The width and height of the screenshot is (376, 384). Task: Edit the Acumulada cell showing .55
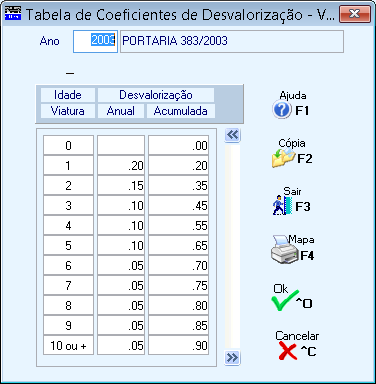pos(179,225)
